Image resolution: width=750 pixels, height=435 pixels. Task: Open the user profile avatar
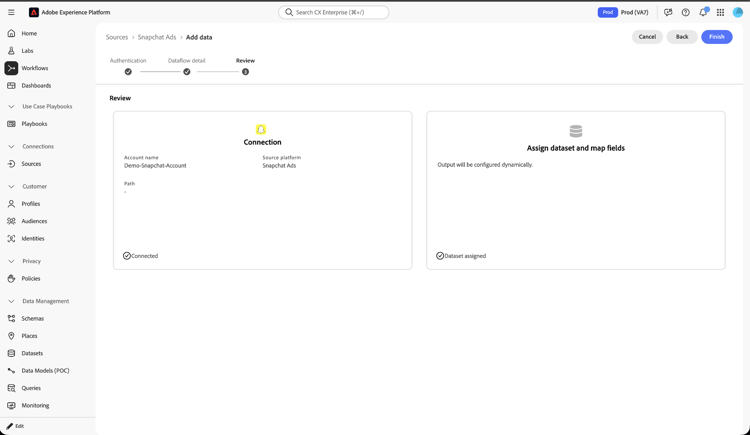click(x=738, y=12)
